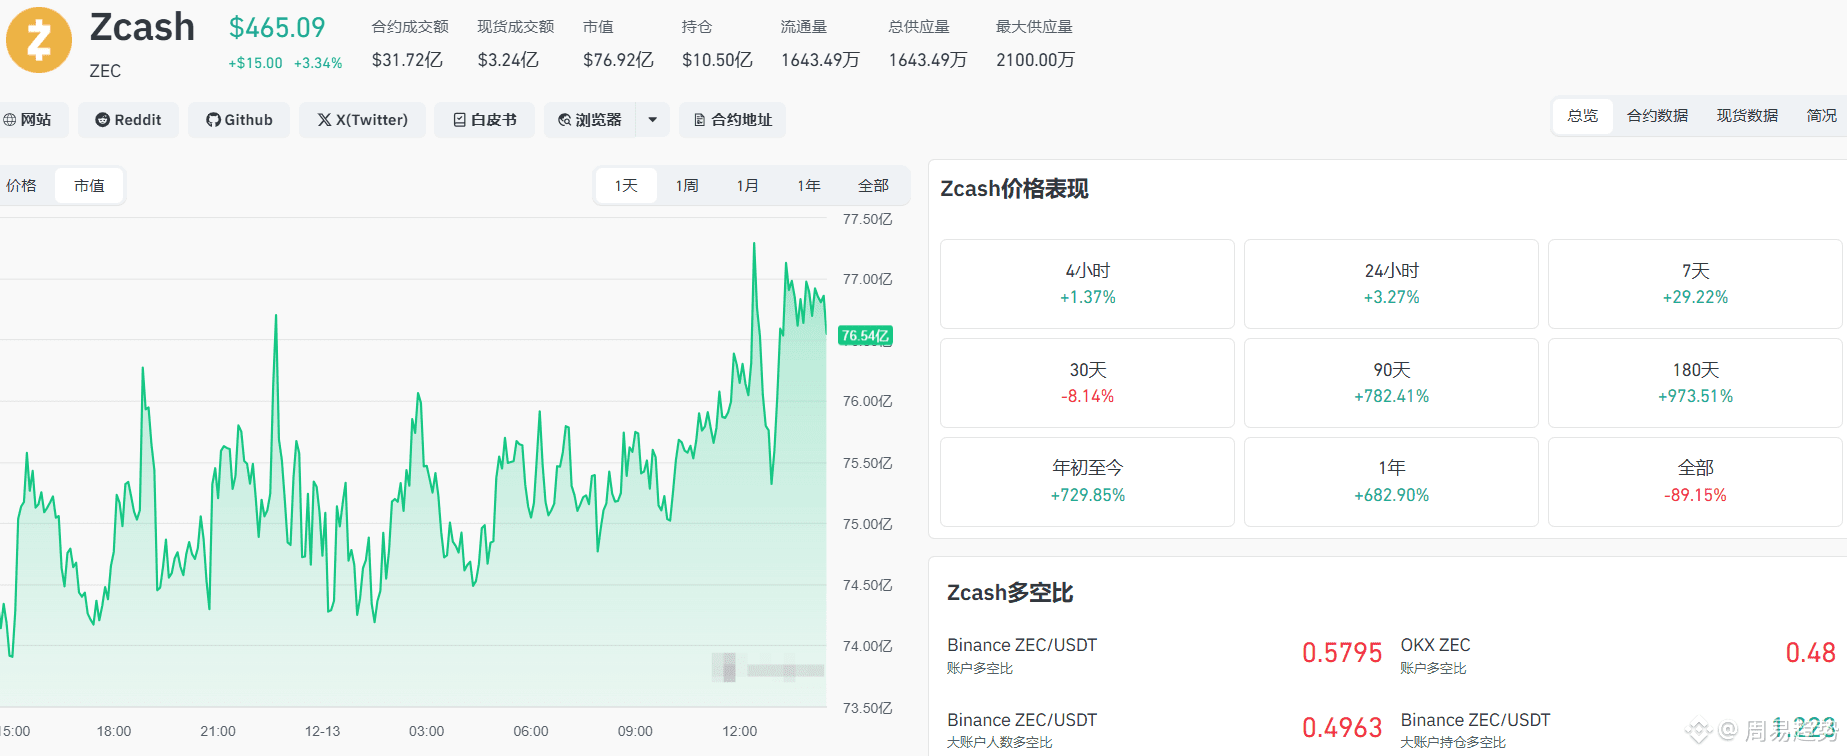This screenshot has height=756, width=1847.
Task: Click the 12-13 date axis label
Action: (x=322, y=731)
